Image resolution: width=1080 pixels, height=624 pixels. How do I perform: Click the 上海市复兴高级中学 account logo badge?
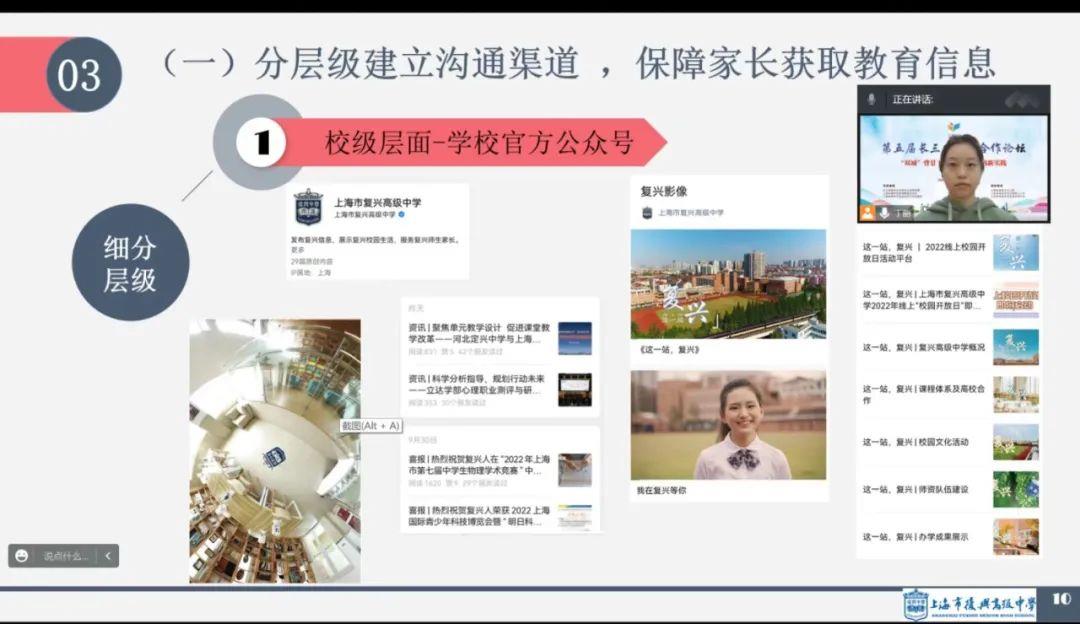[x=308, y=207]
